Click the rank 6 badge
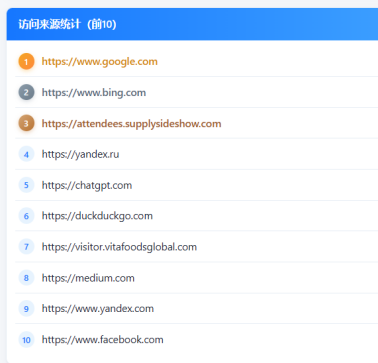 [26, 216]
